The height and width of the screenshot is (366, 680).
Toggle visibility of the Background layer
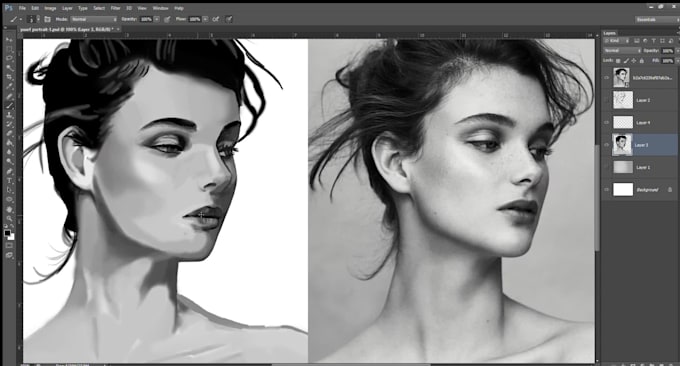(606, 190)
